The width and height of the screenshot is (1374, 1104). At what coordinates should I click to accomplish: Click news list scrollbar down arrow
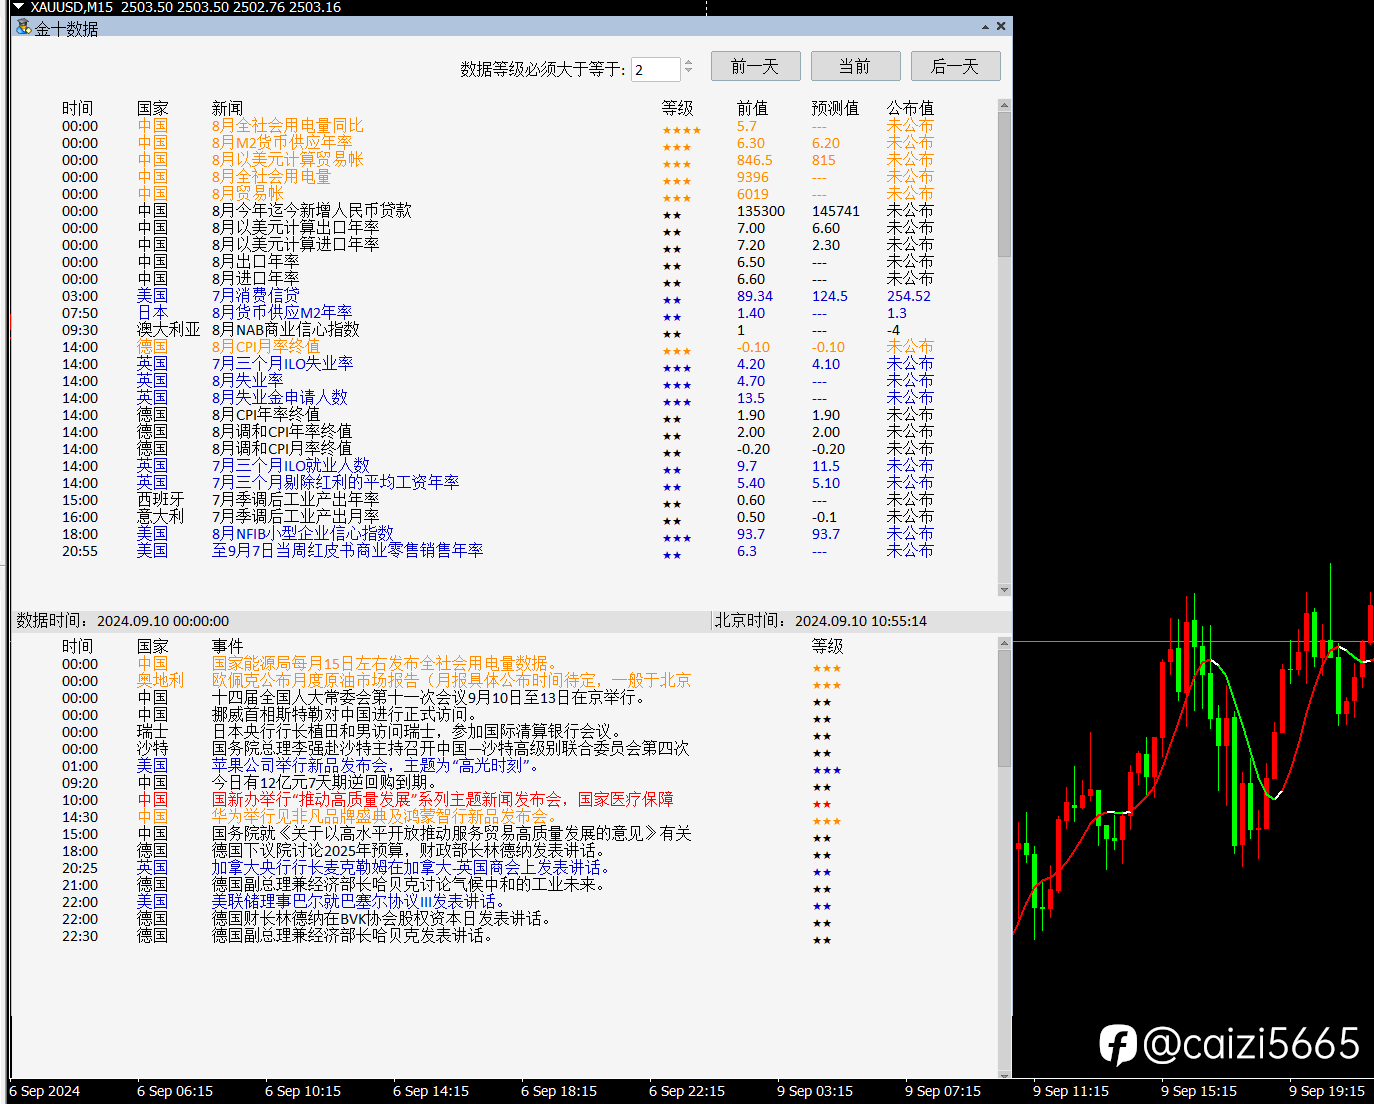(x=1004, y=590)
